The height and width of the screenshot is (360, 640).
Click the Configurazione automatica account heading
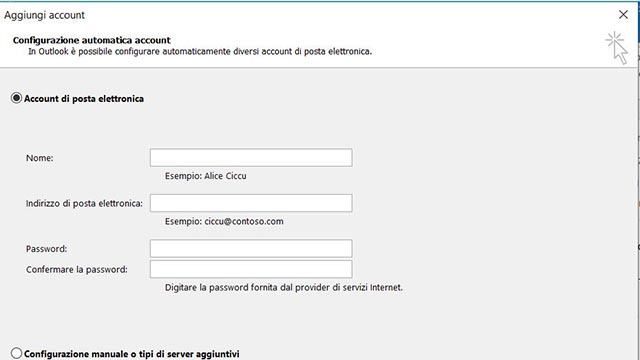92,40
